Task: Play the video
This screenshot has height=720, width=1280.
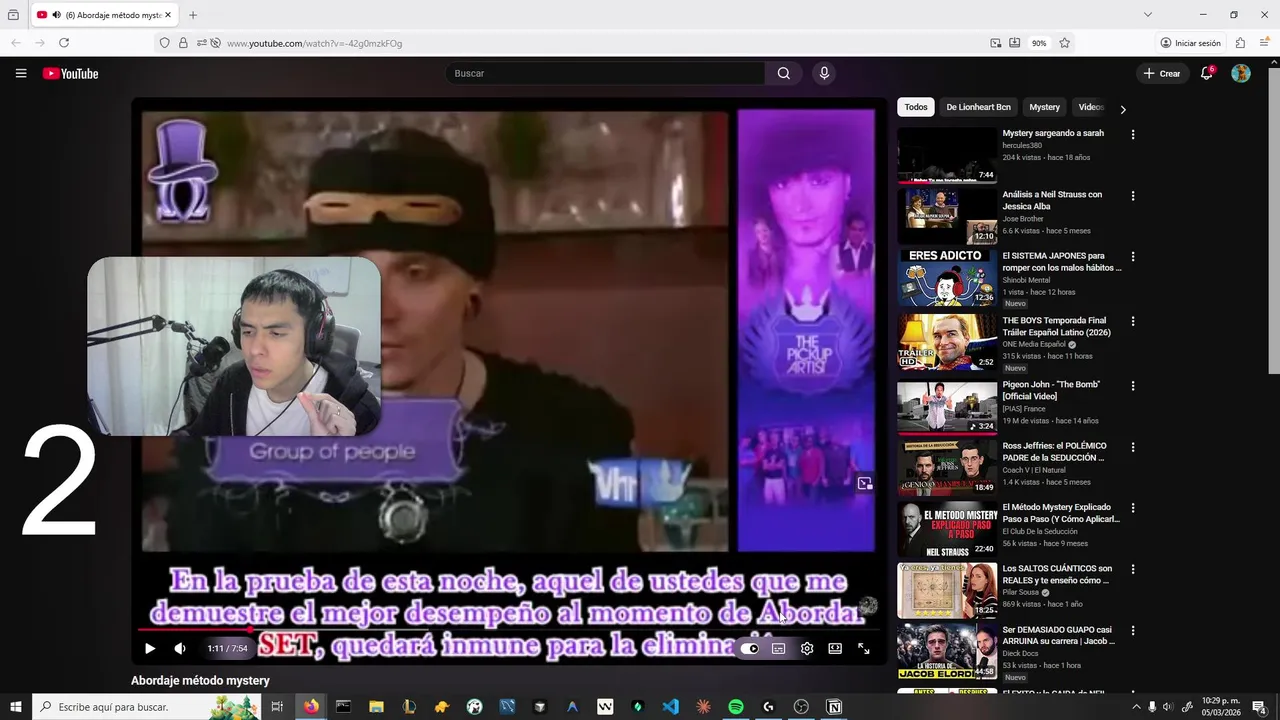Action: point(150,648)
